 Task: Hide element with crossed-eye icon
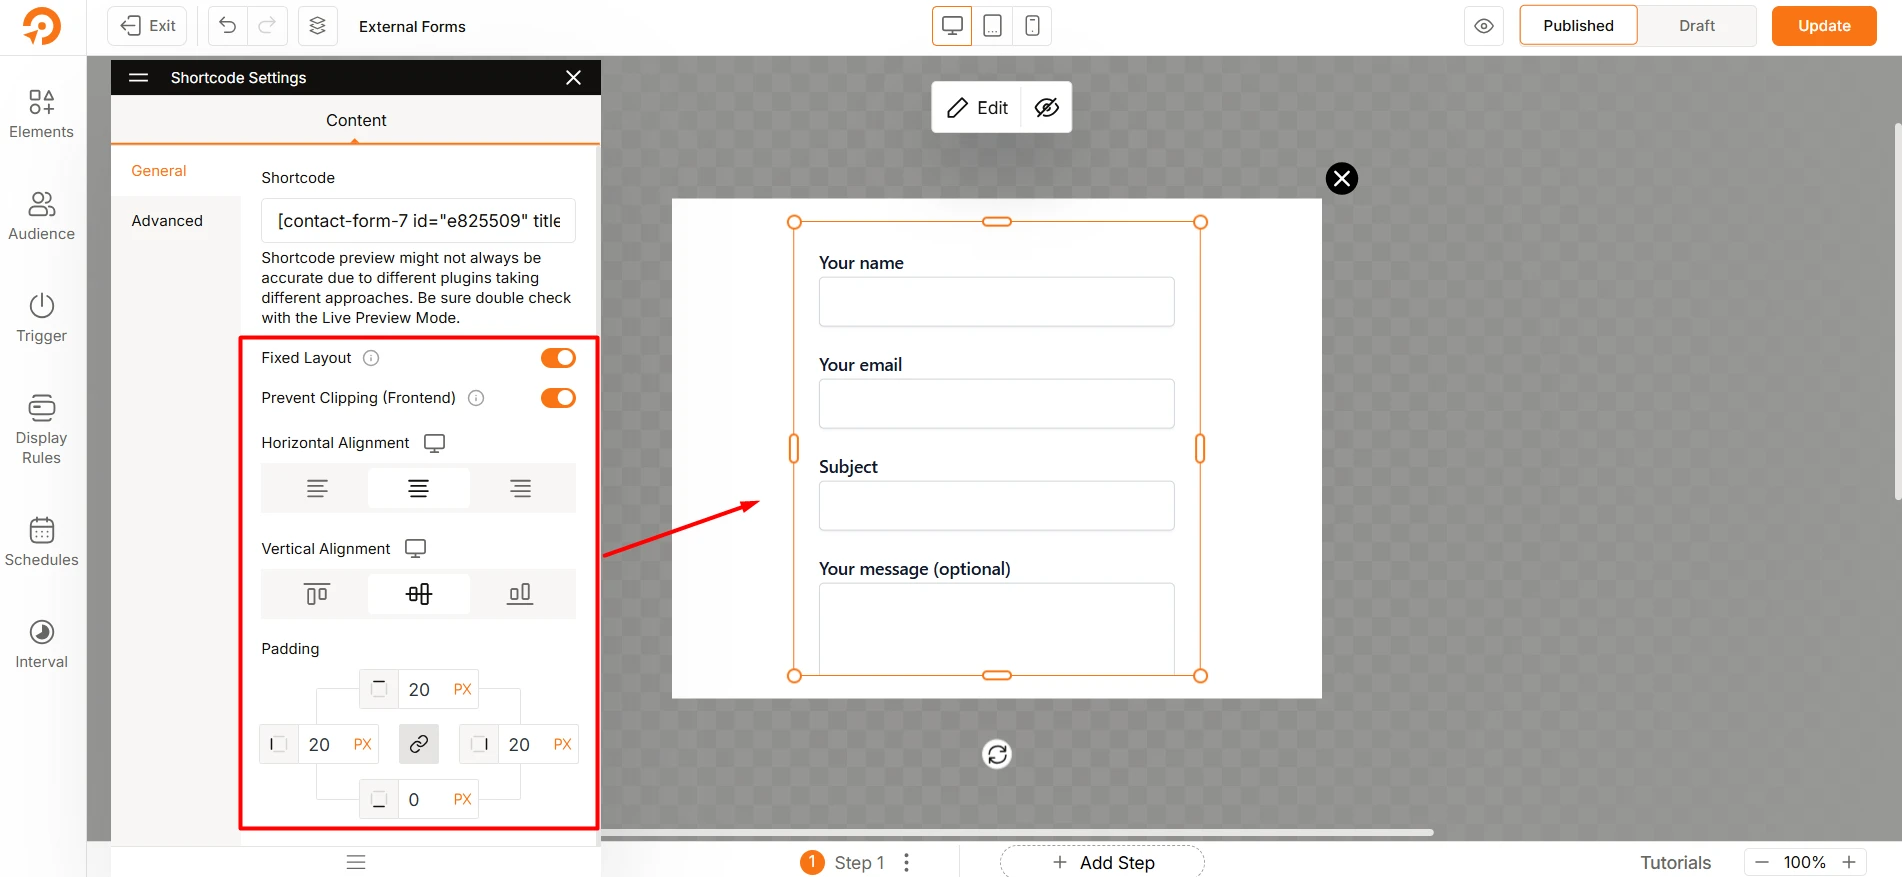click(x=1046, y=108)
